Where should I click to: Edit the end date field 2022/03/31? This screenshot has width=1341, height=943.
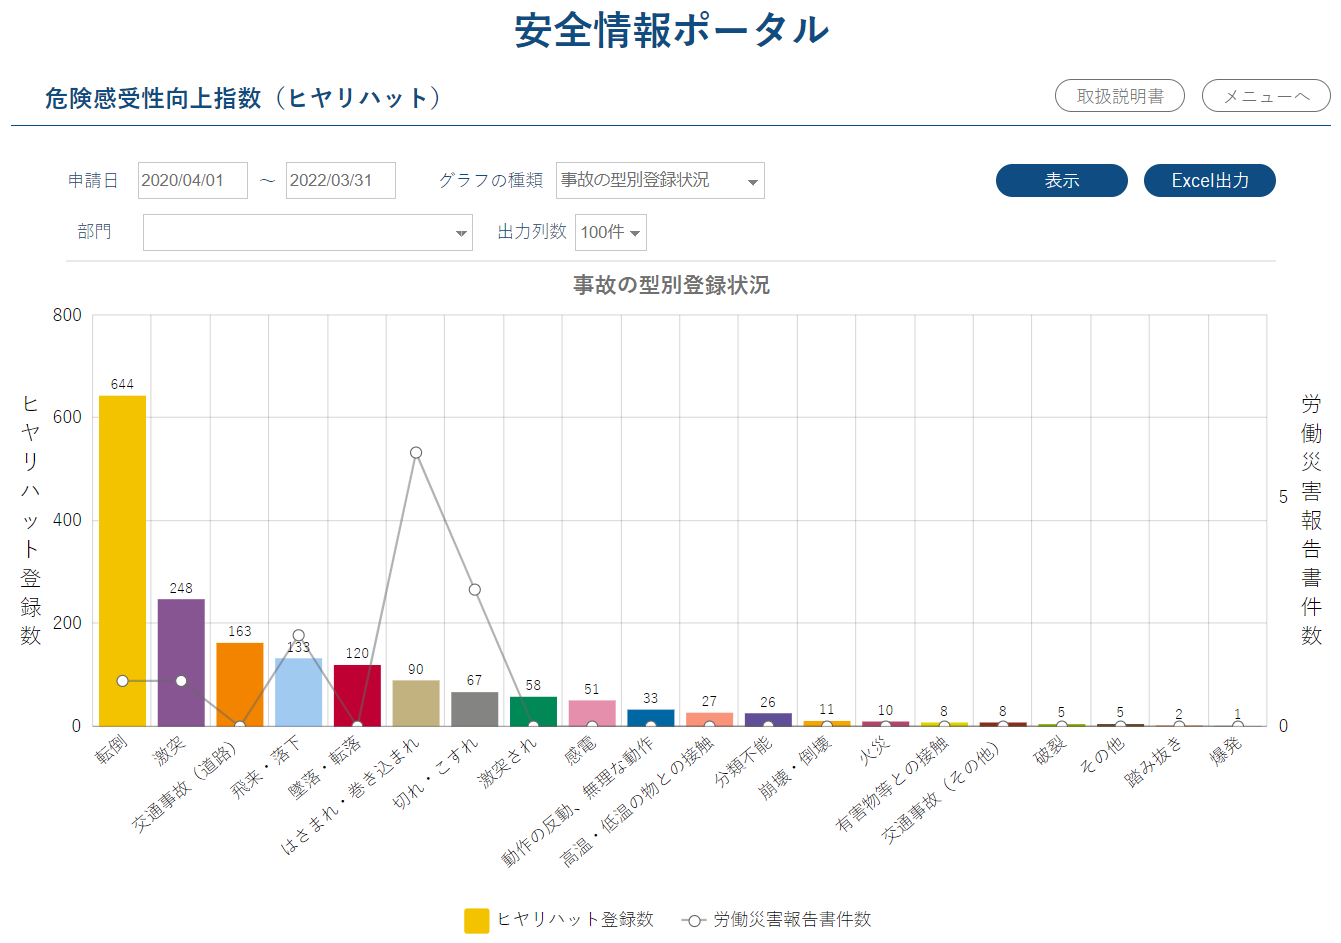(341, 181)
